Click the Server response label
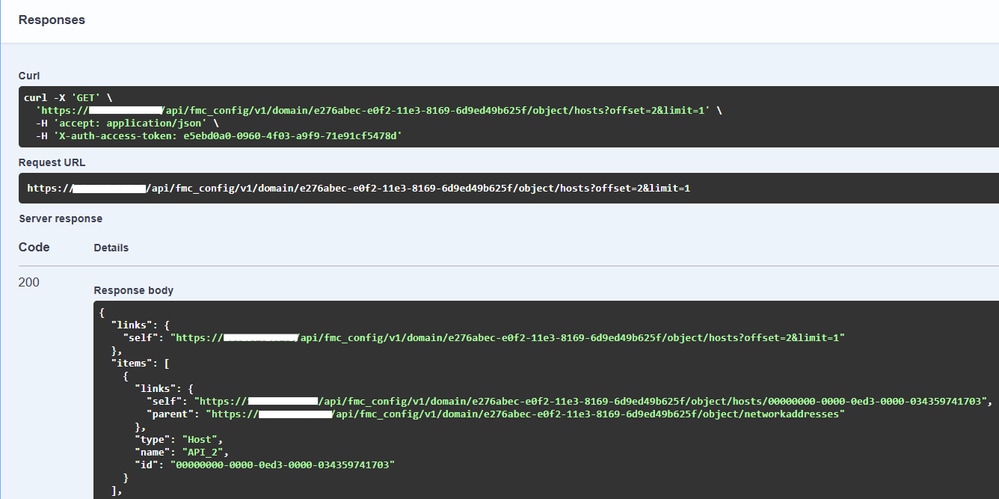 tap(61, 219)
